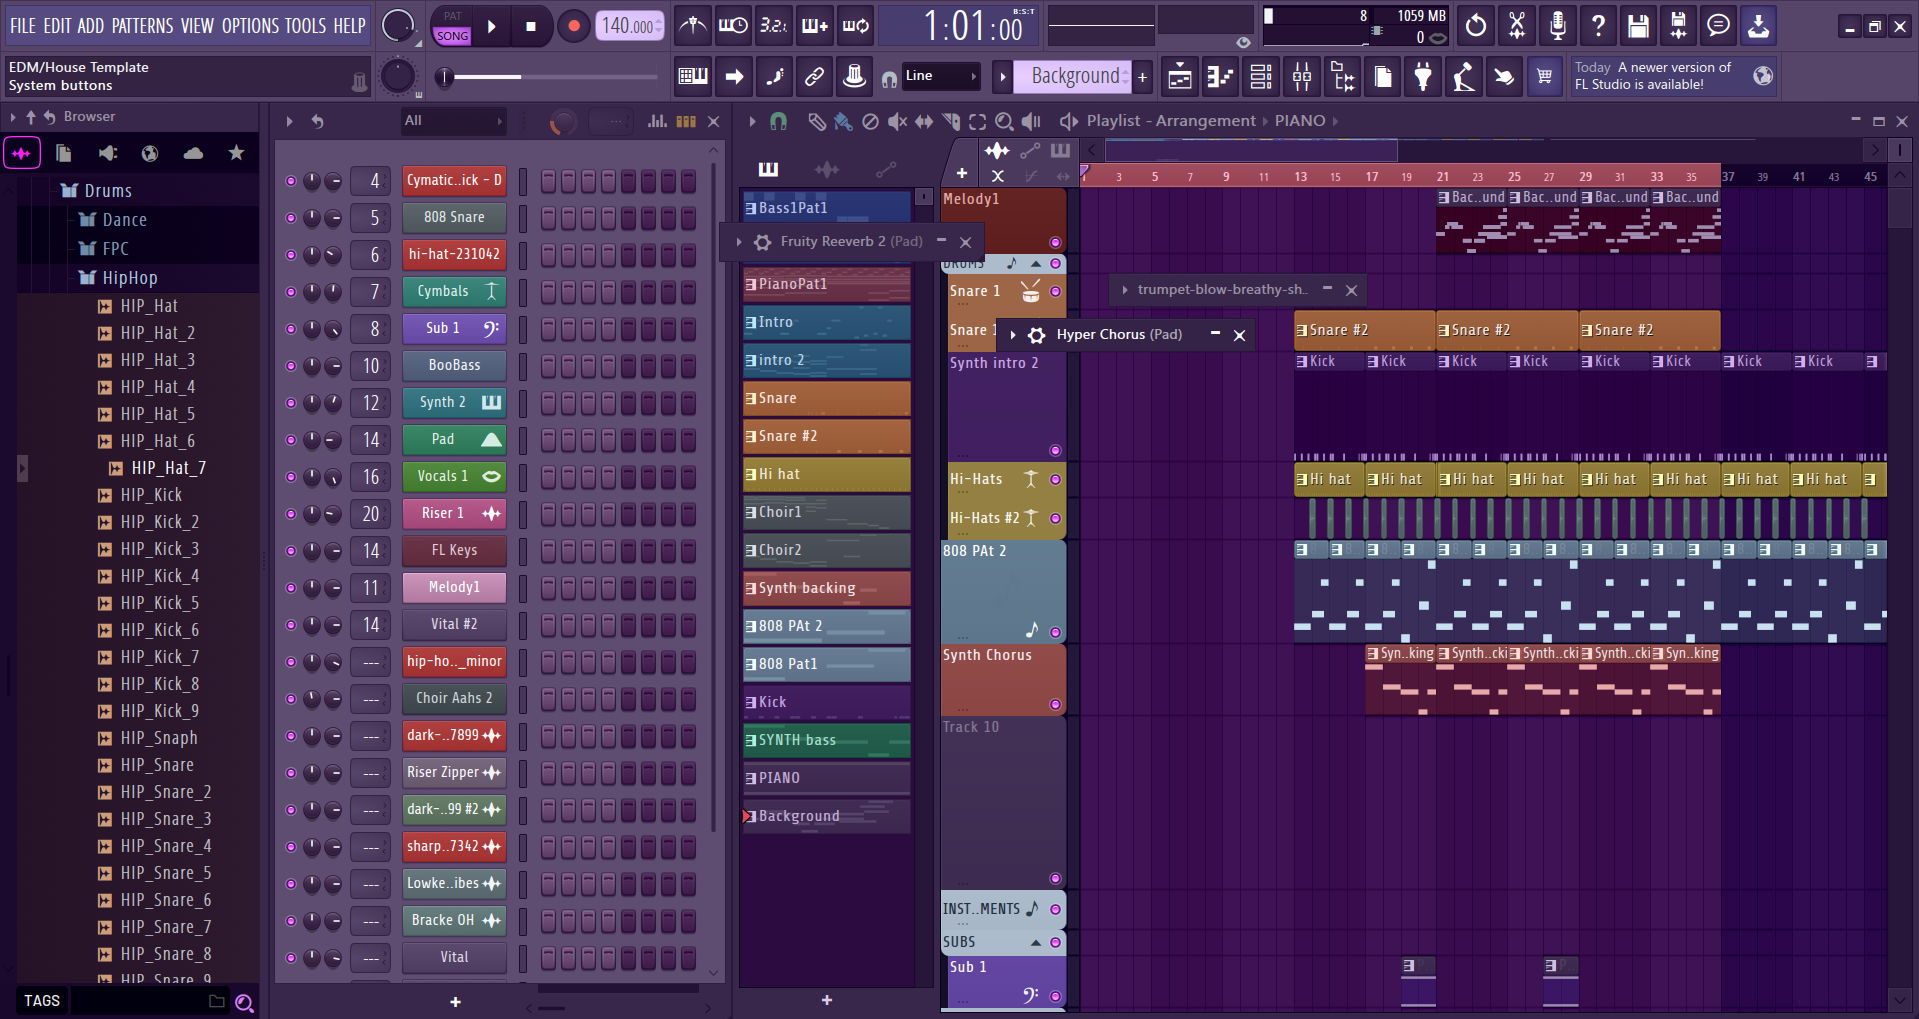Collapse the HipHop folder in browser
Screen dimensions: 1919x1019
(129, 278)
